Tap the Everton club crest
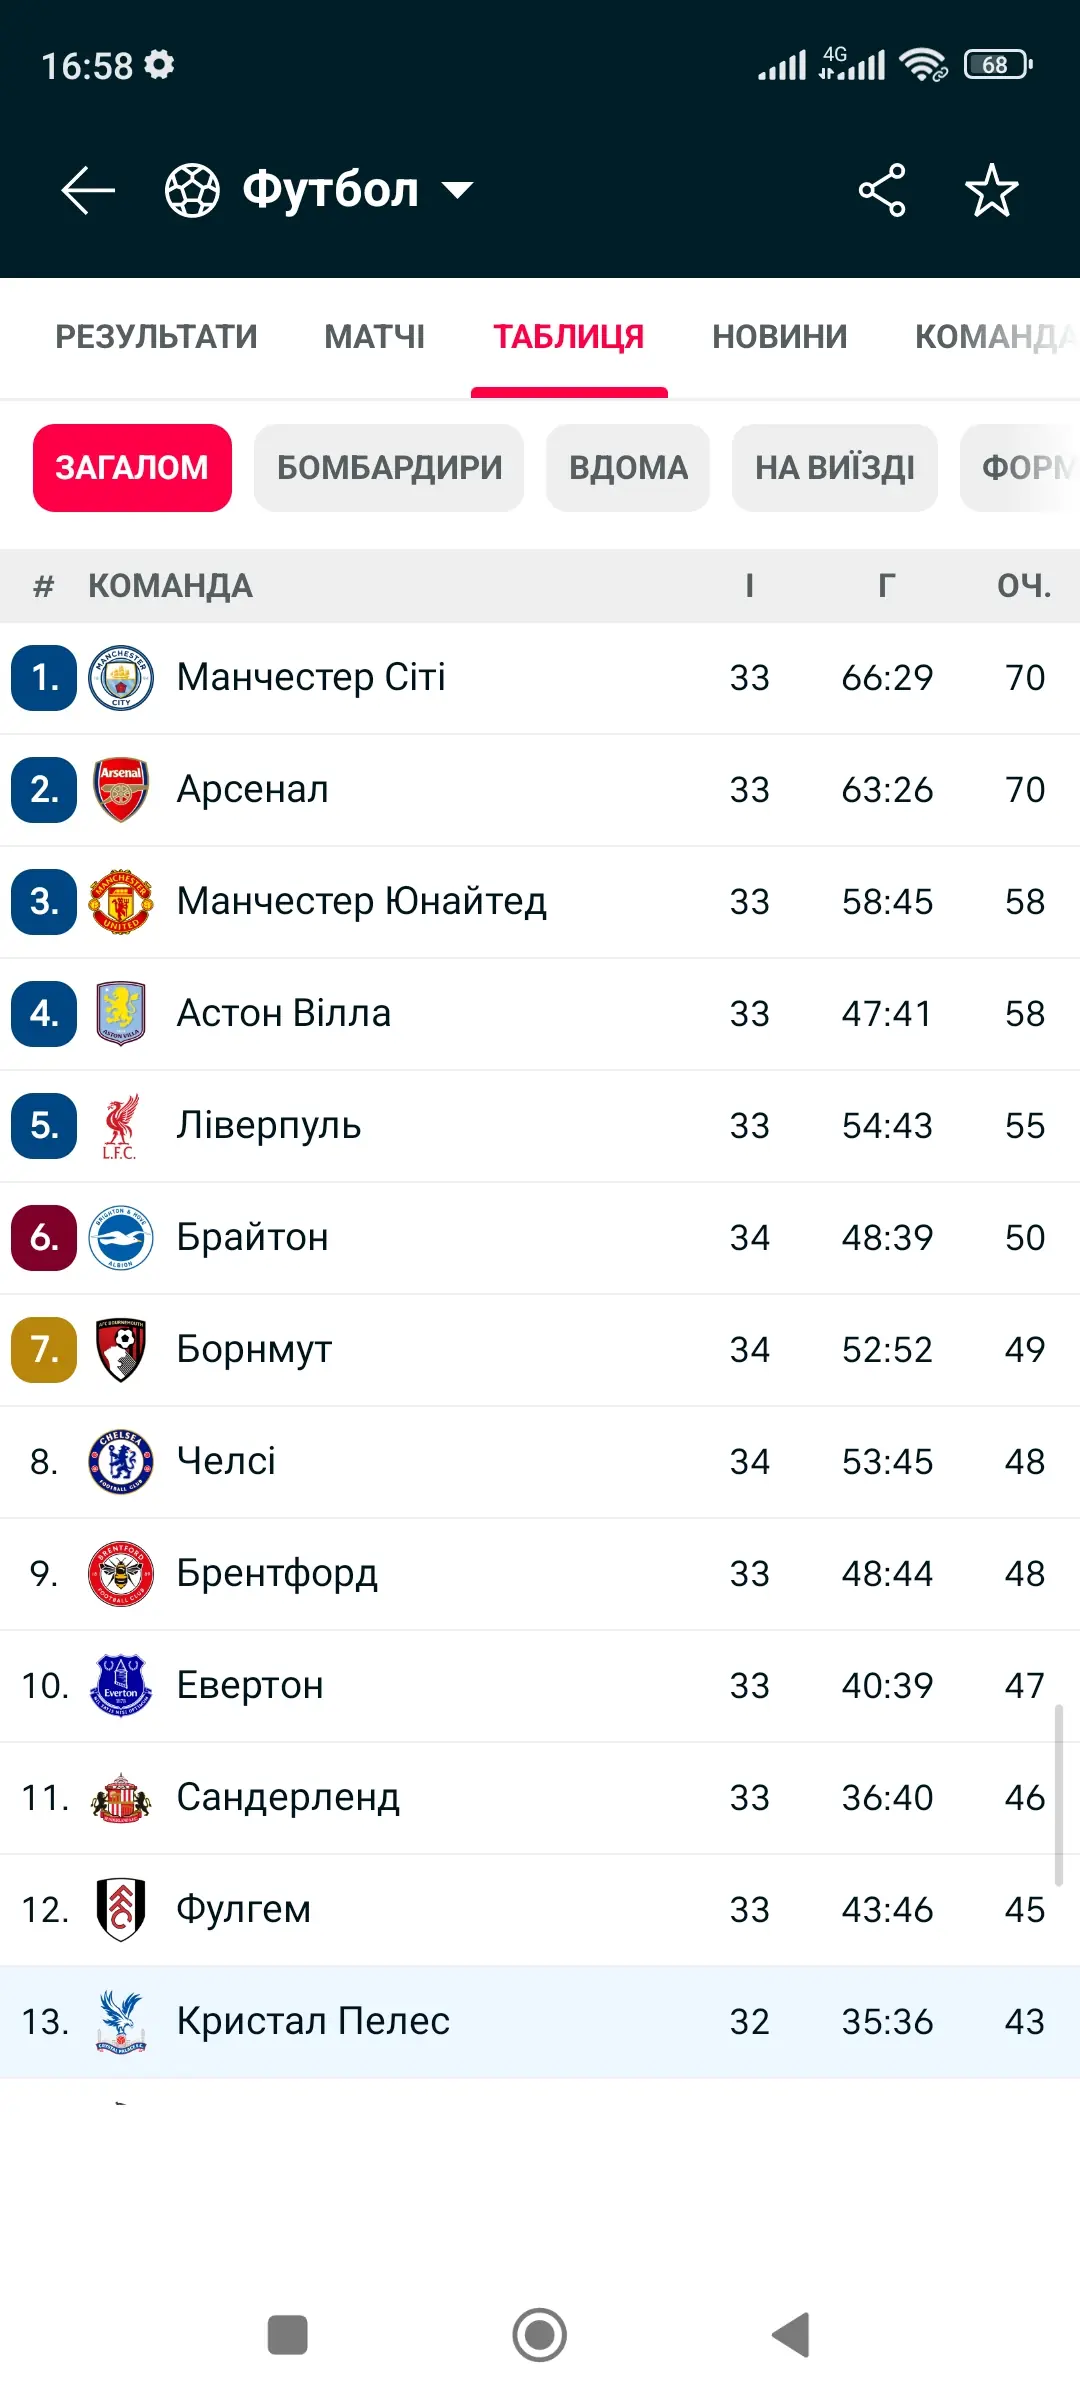This screenshot has height=2400, width=1080. (121, 1686)
